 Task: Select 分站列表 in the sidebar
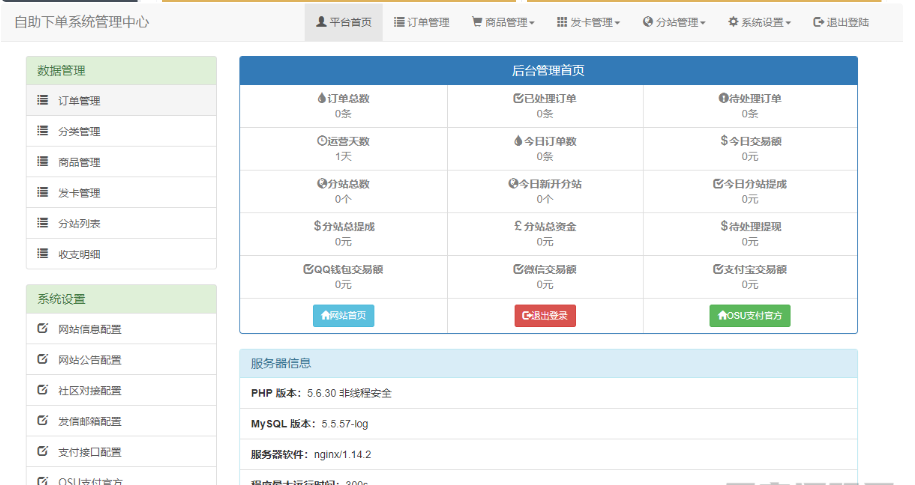point(121,223)
